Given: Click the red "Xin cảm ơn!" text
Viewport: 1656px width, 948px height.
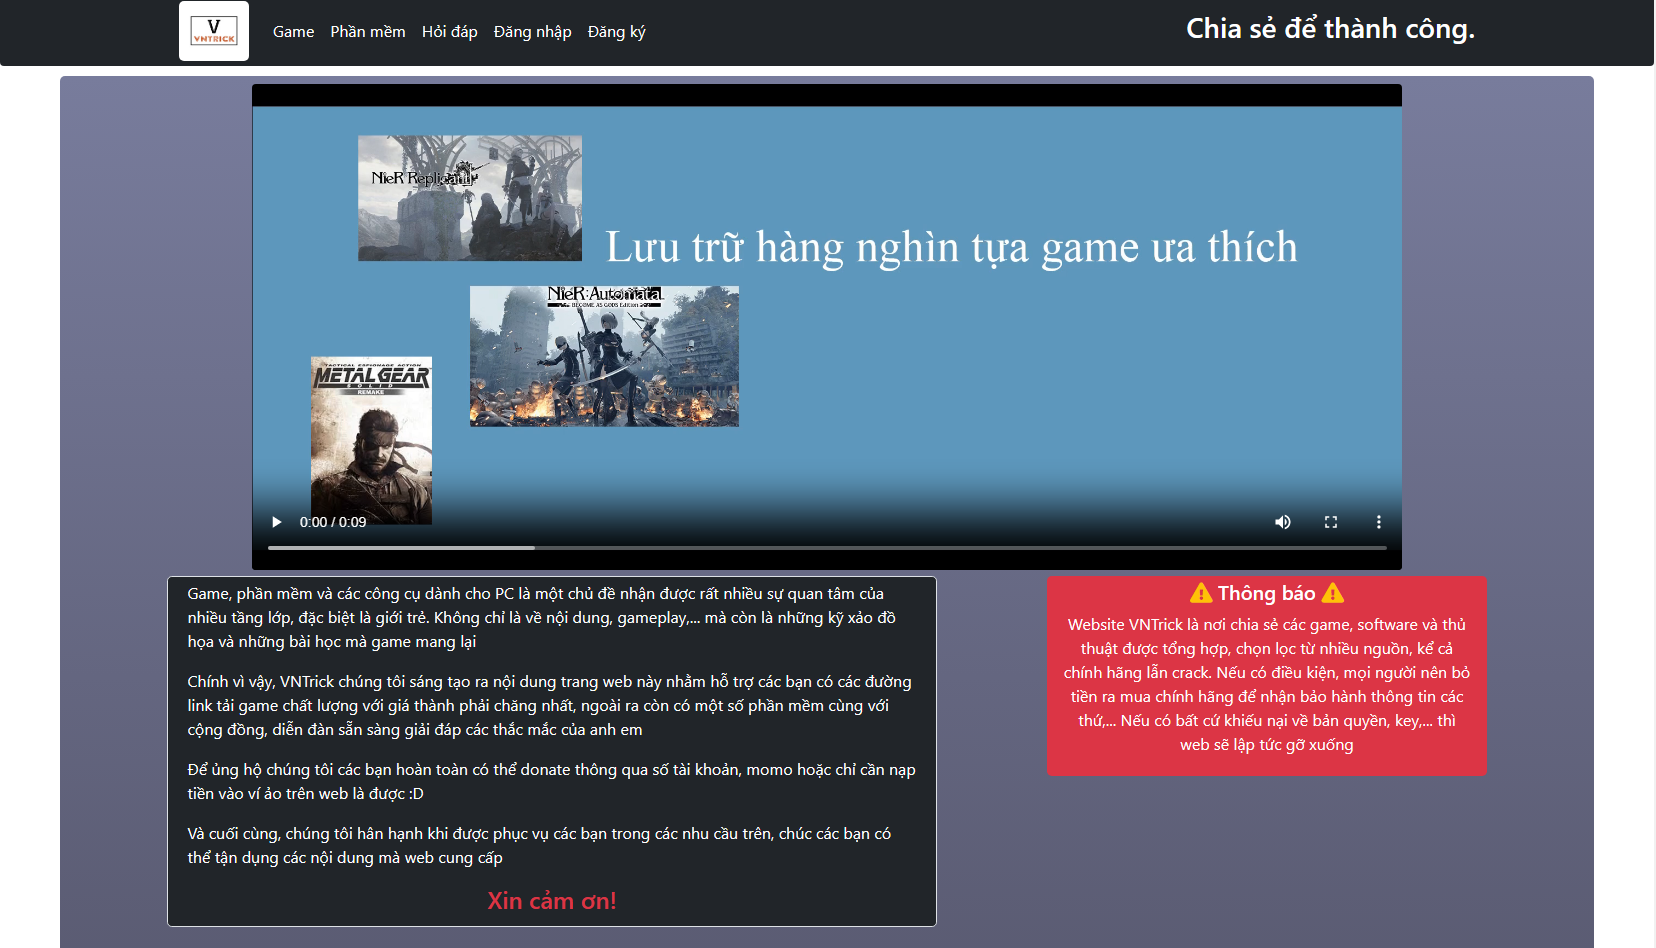Looking at the screenshot, I should click(552, 901).
